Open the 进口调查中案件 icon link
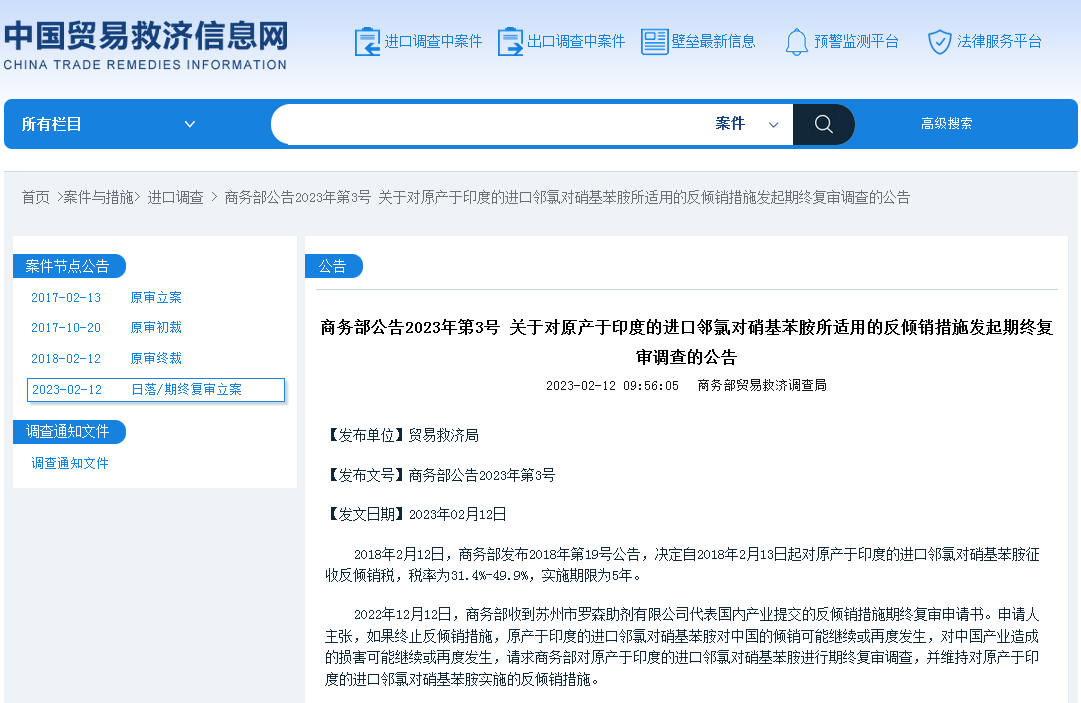 366,41
